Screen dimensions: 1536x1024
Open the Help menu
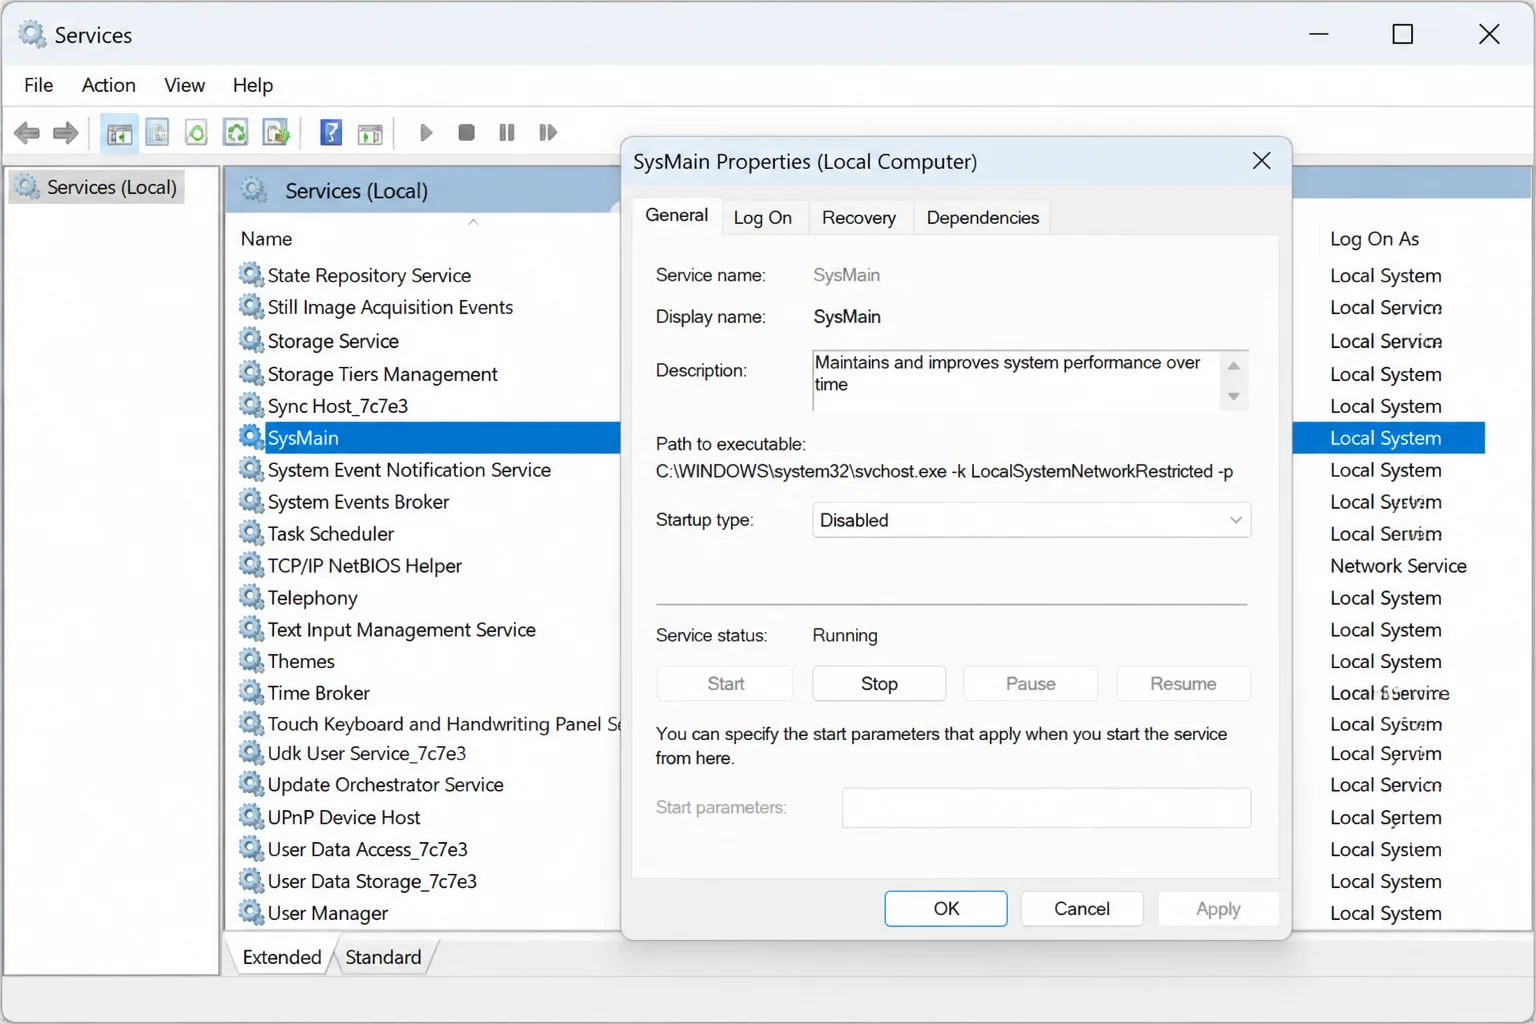pyautogui.click(x=252, y=85)
